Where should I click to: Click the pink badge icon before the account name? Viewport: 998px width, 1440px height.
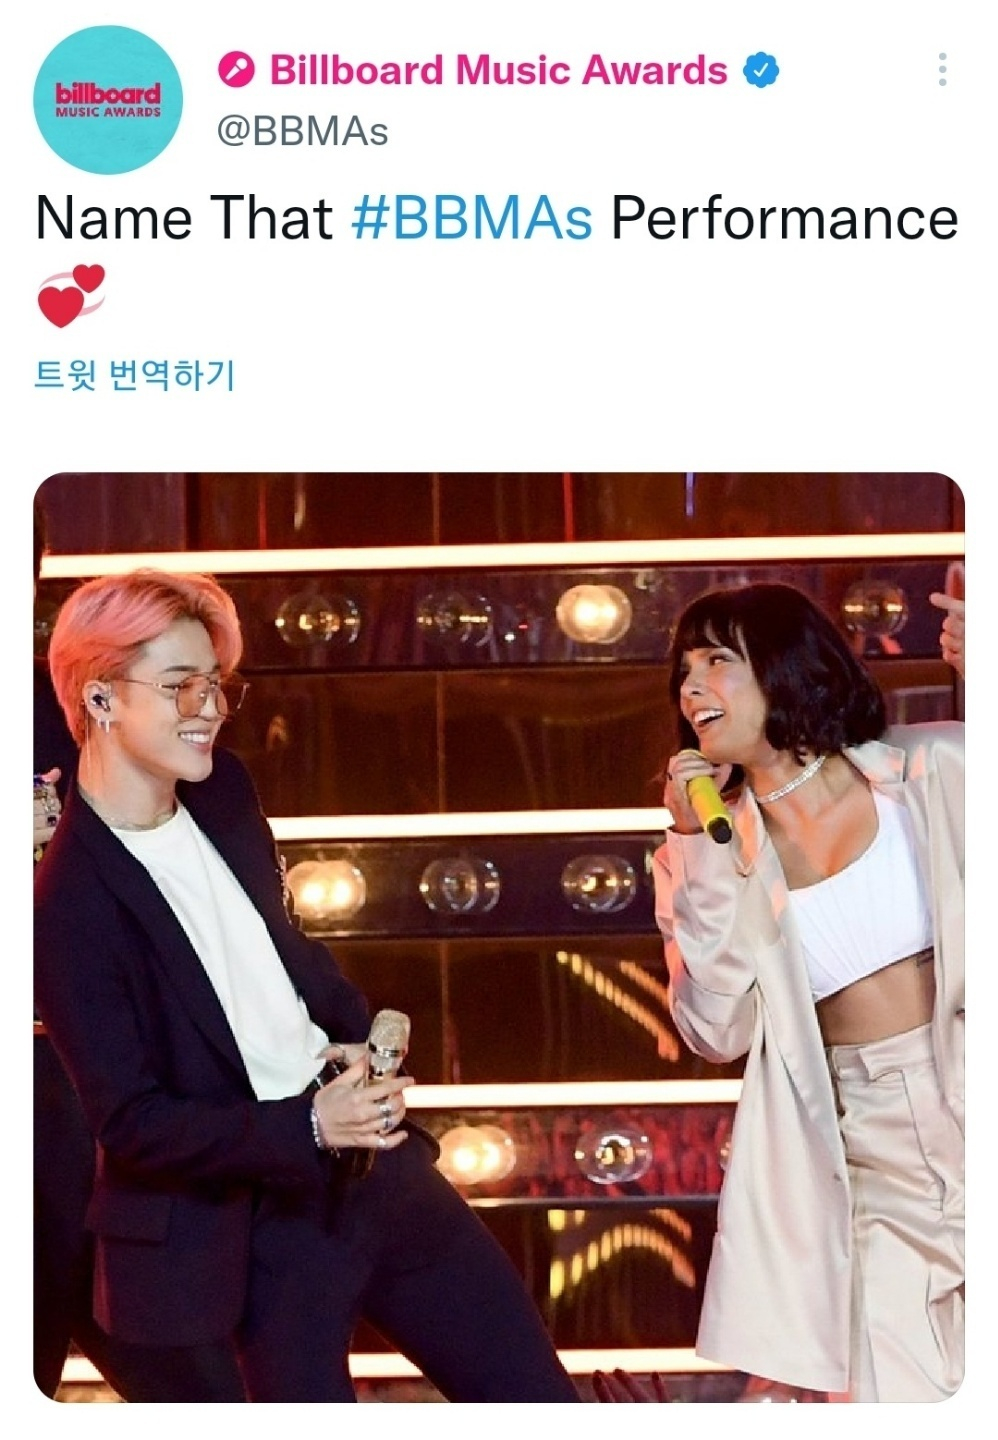point(236,70)
